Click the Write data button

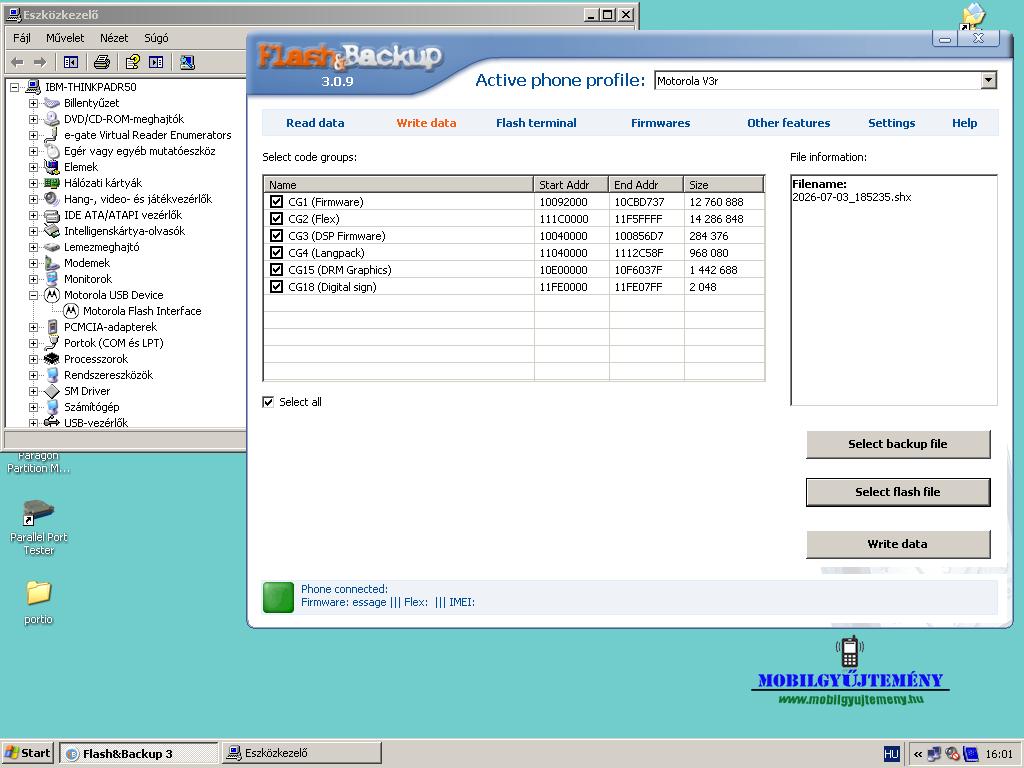click(x=898, y=544)
